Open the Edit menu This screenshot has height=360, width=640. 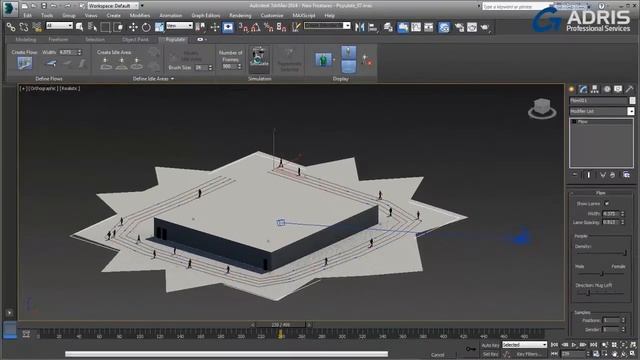pos(27,16)
